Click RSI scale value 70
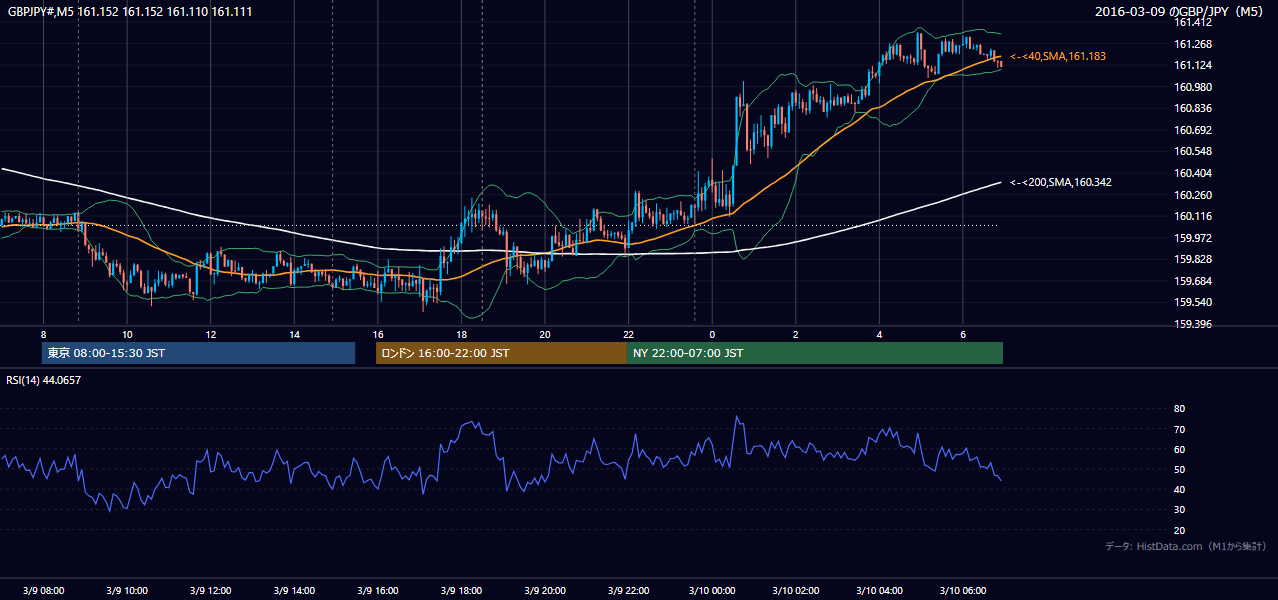Image resolution: width=1278 pixels, height=600 pixels. point(1179,430)
